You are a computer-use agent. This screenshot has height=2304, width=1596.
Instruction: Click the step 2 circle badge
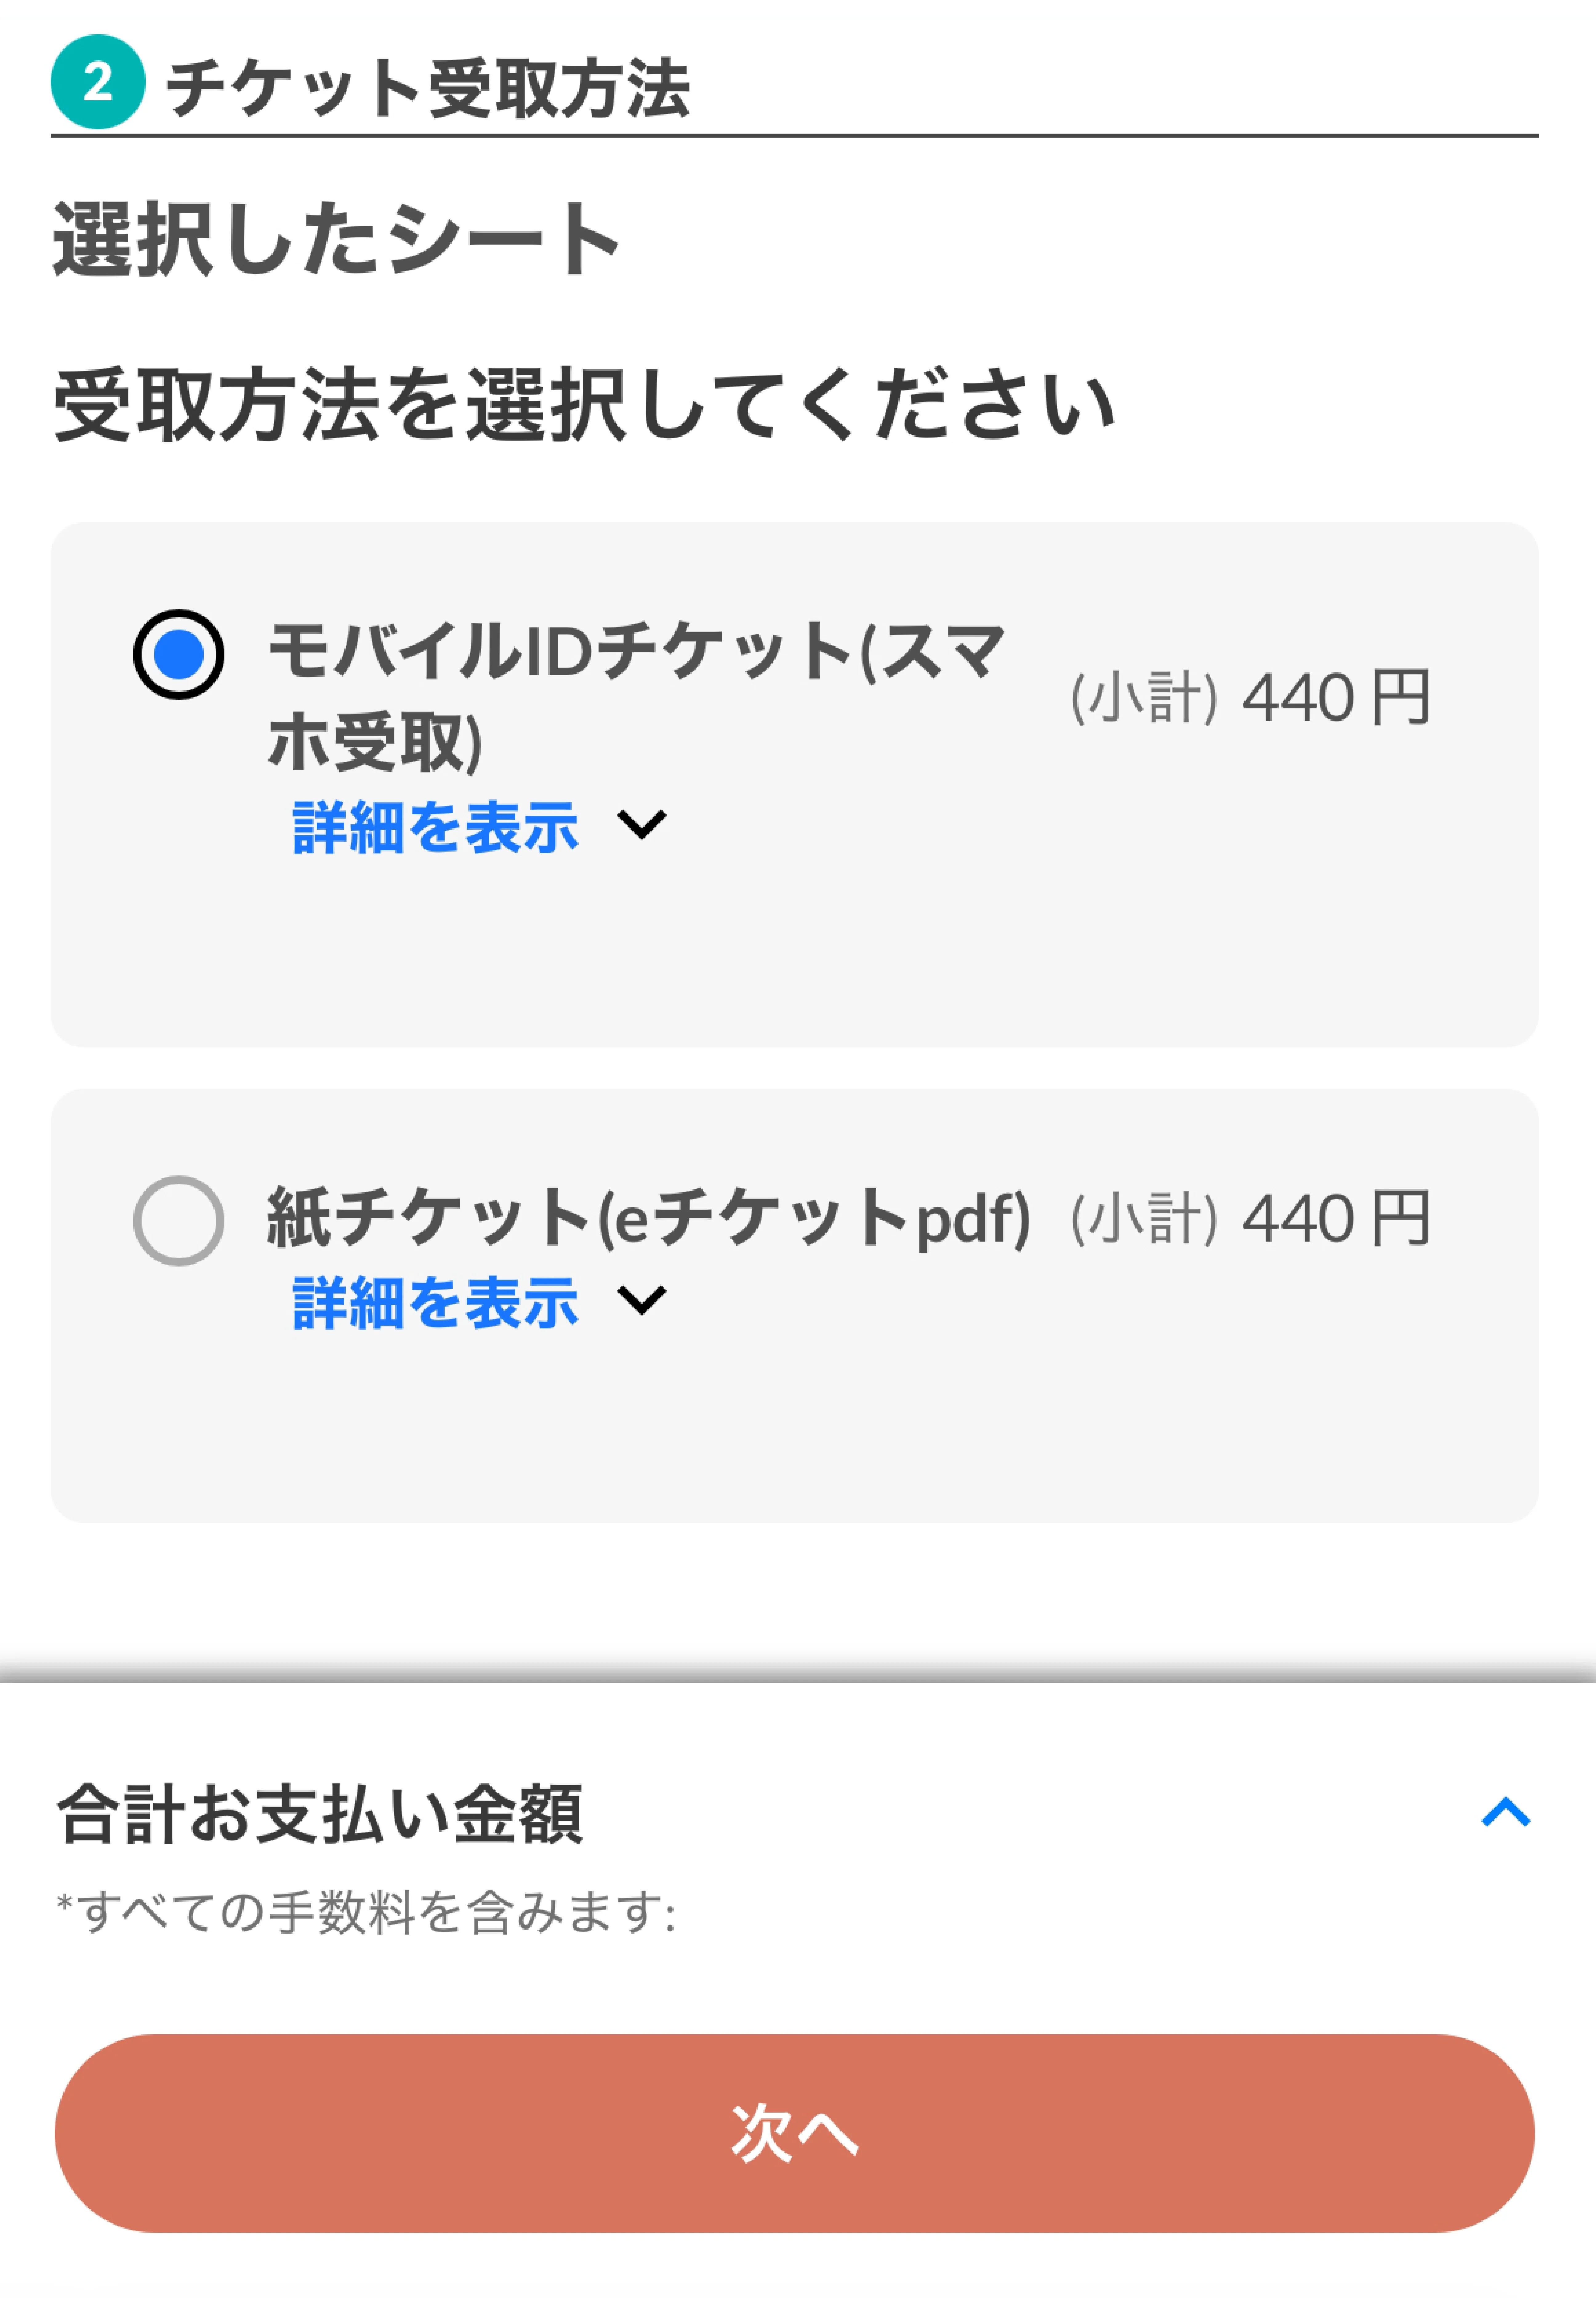pos(98,82)
